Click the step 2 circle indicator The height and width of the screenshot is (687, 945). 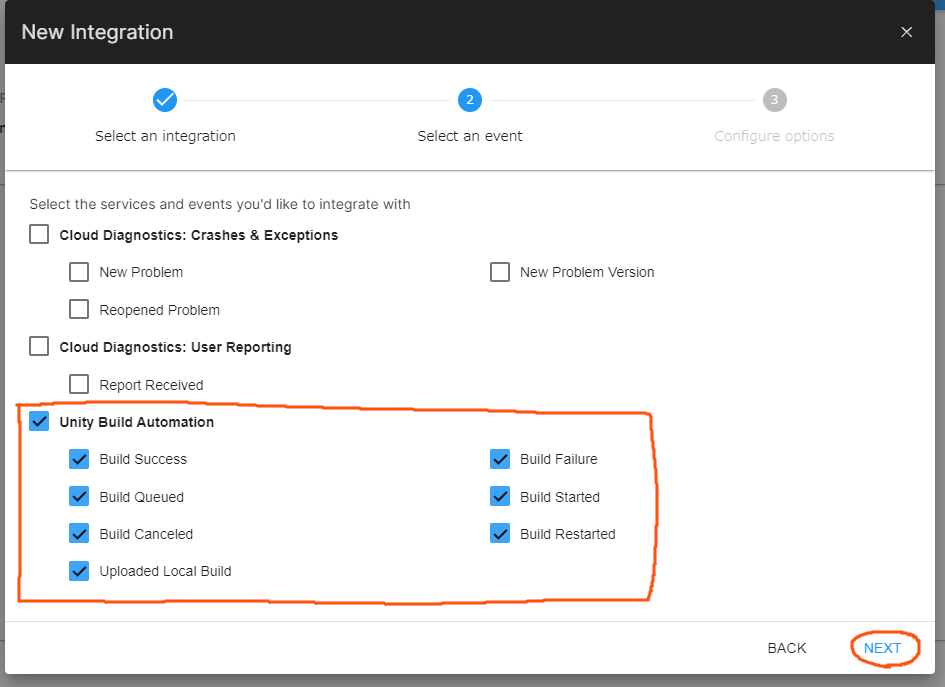pyautogui.click(x=470, y=100)
